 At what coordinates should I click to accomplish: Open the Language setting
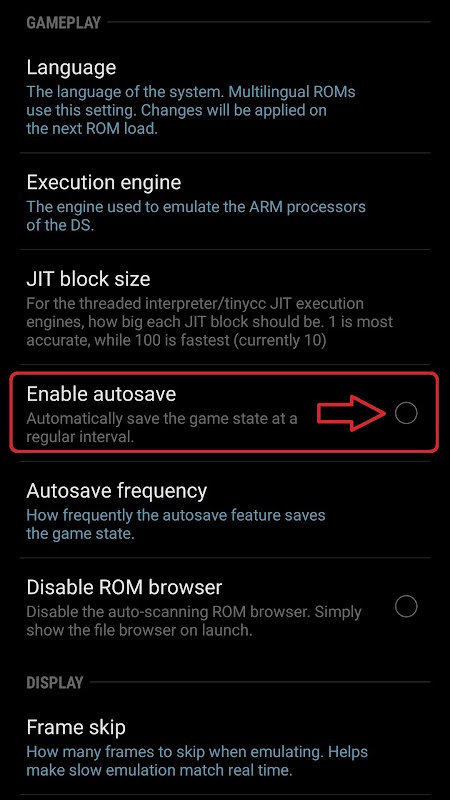[225, 97]
